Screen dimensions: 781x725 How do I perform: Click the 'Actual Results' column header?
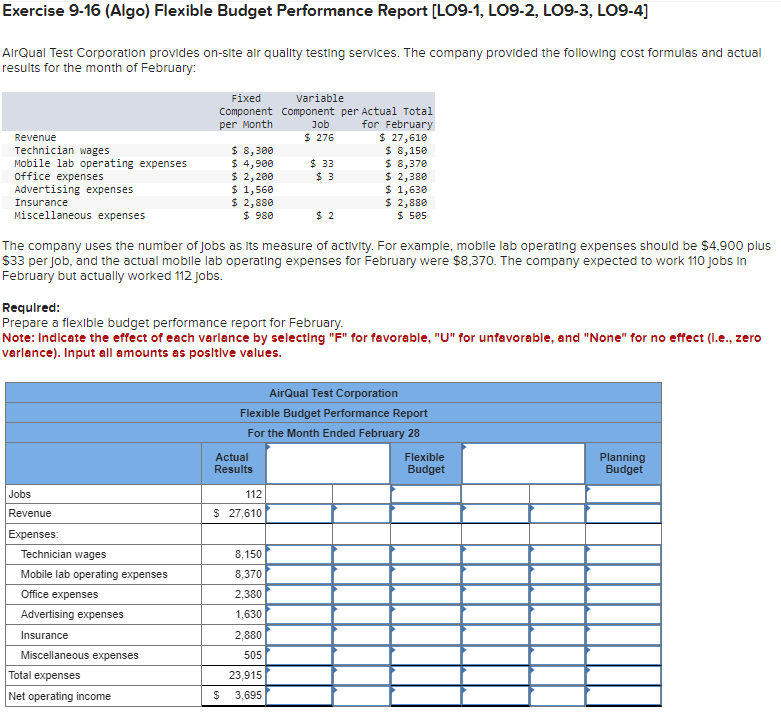pyautogui.click(x=233, y=463)
